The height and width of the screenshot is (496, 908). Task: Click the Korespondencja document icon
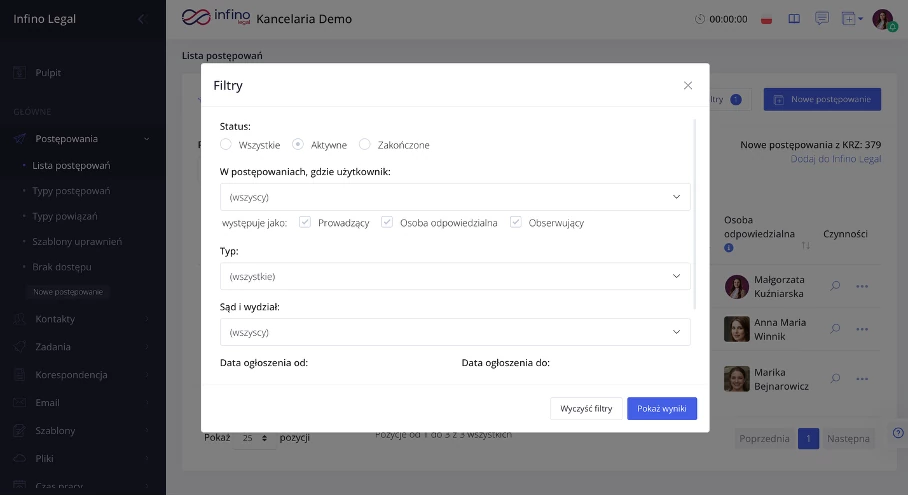[x=20, y=374]
